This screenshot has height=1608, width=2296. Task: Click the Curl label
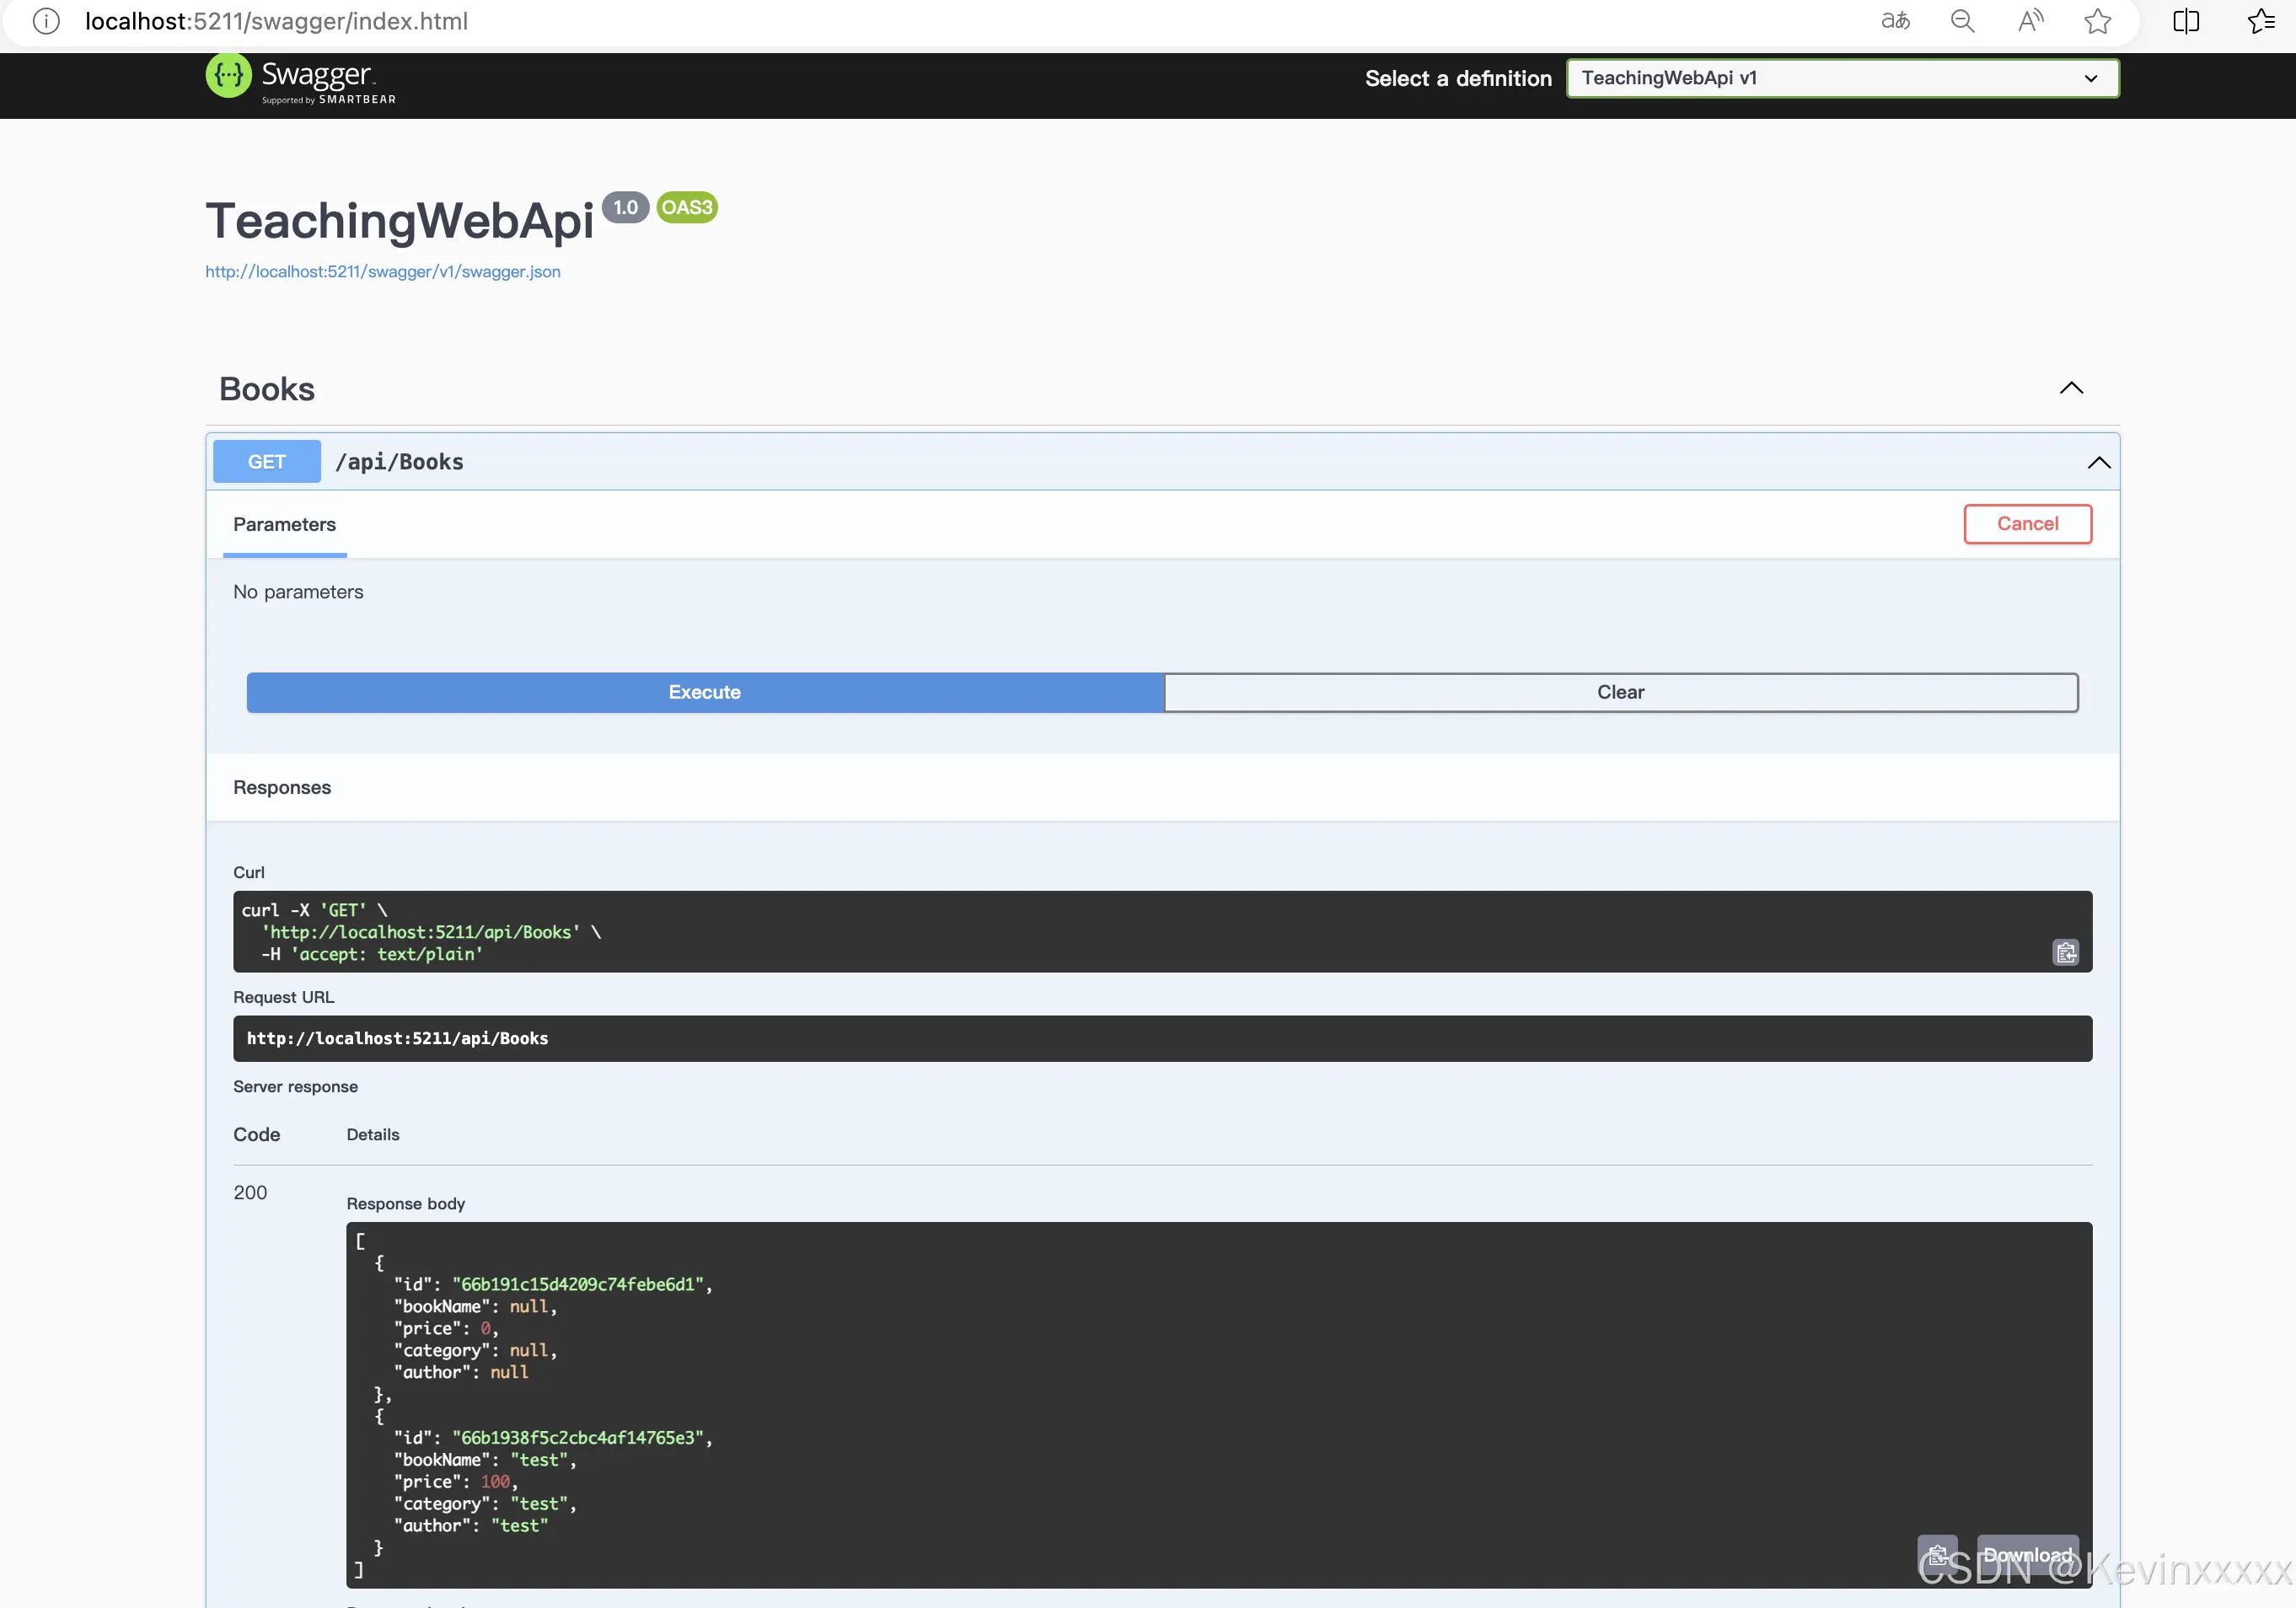point(249,872)
